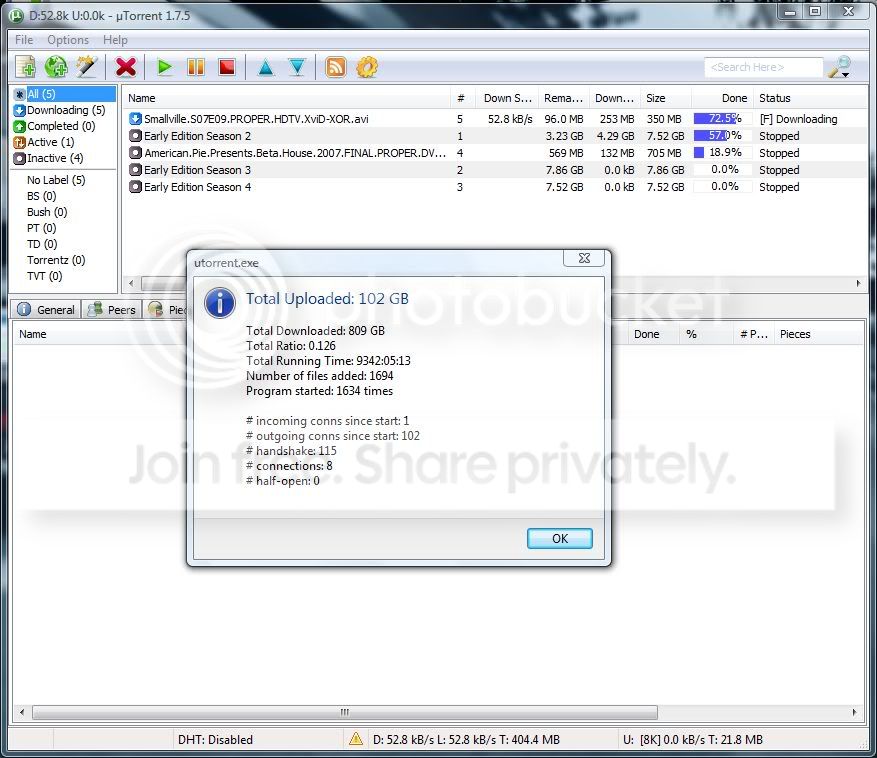The height and width of the screenshot is (758, 877).
Task: Close the utorrent.exe statistics dialog
Action: tap(584, 258)
